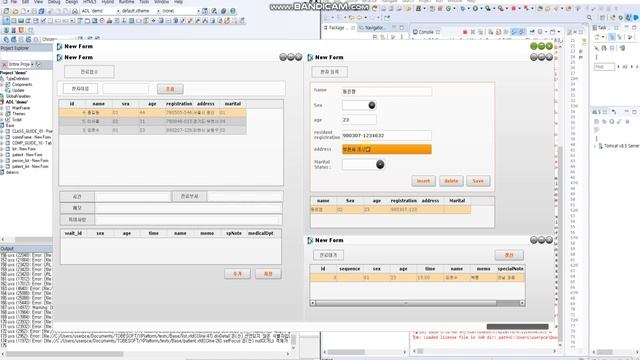The width and height of the screenshot is (640, 360).
Task: Click the name input field
Action: pos(387,91)
